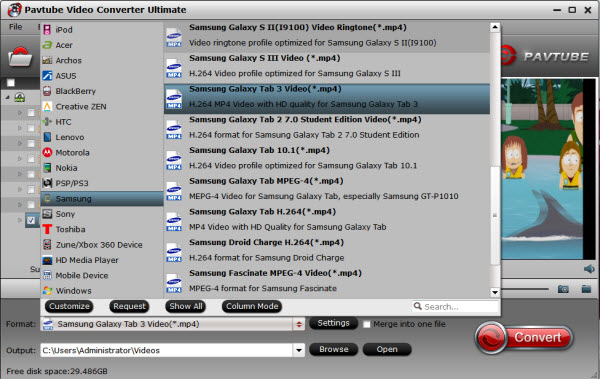This screenshot has height=379, width=600.
Task: Choose Galaxy Tab 2 7.0 Student Edition profile
Action: (327, 129)
